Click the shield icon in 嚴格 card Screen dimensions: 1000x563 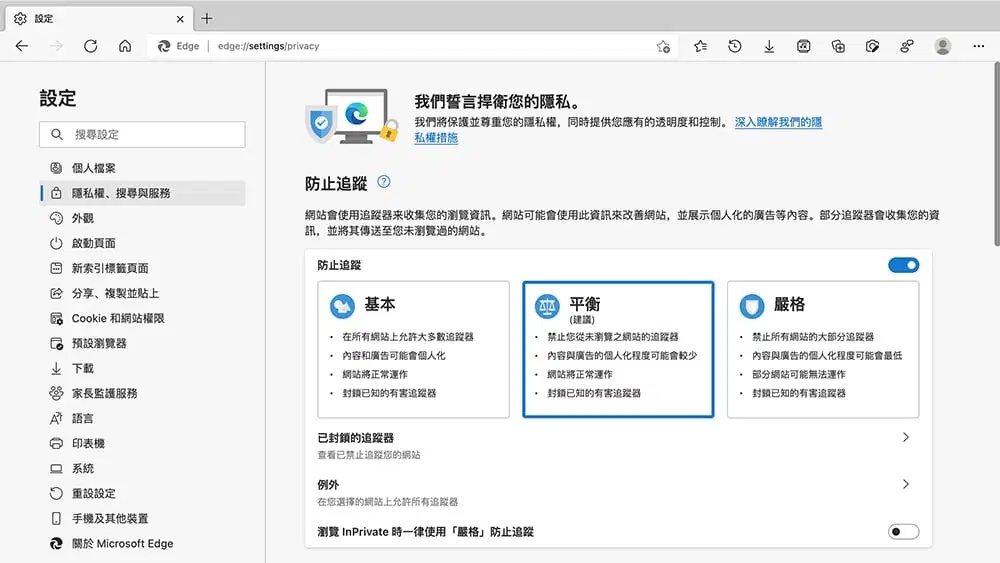click(751, 307)
